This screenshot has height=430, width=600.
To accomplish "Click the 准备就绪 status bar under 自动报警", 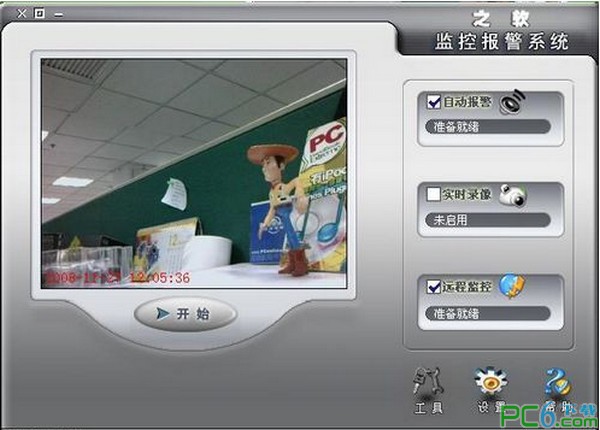I will [488, 127].
